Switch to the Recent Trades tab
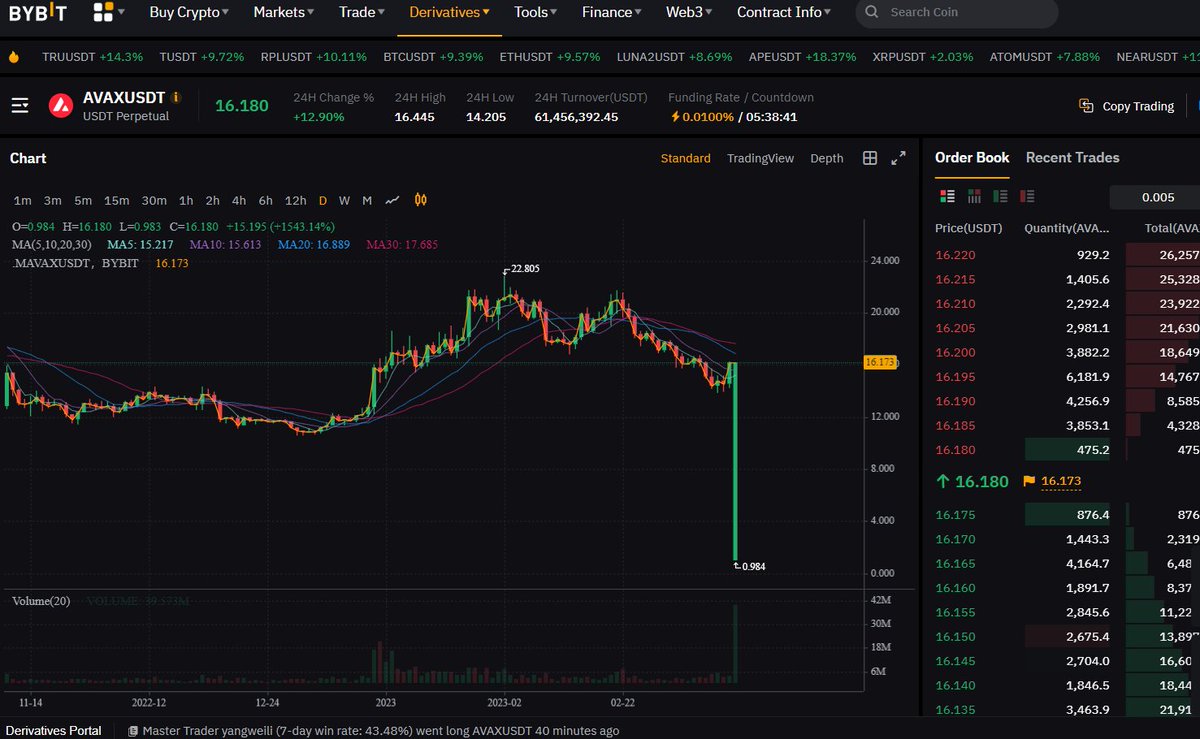Image resolution: width=1200 pixels, height=739 pixels. pos(1072,158)
